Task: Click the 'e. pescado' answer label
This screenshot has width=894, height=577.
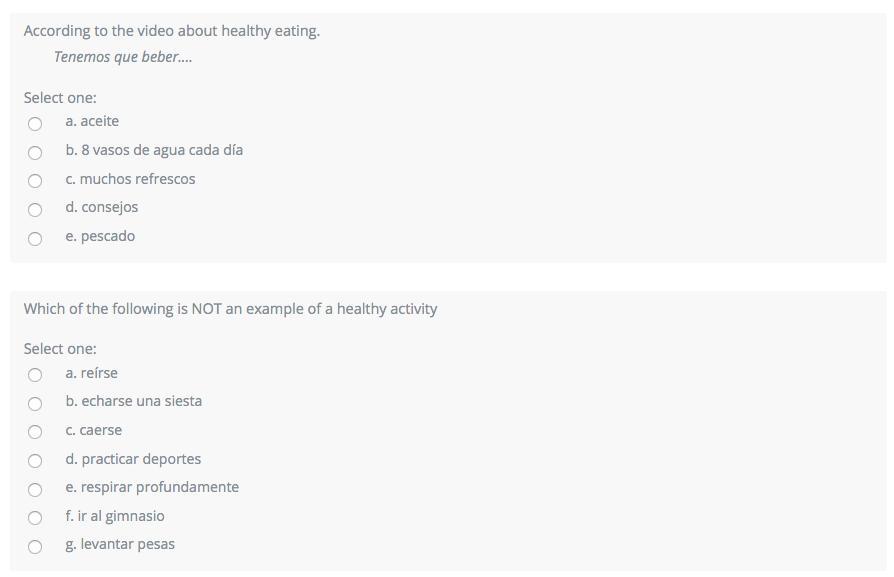Action: [x=100, y=236]
